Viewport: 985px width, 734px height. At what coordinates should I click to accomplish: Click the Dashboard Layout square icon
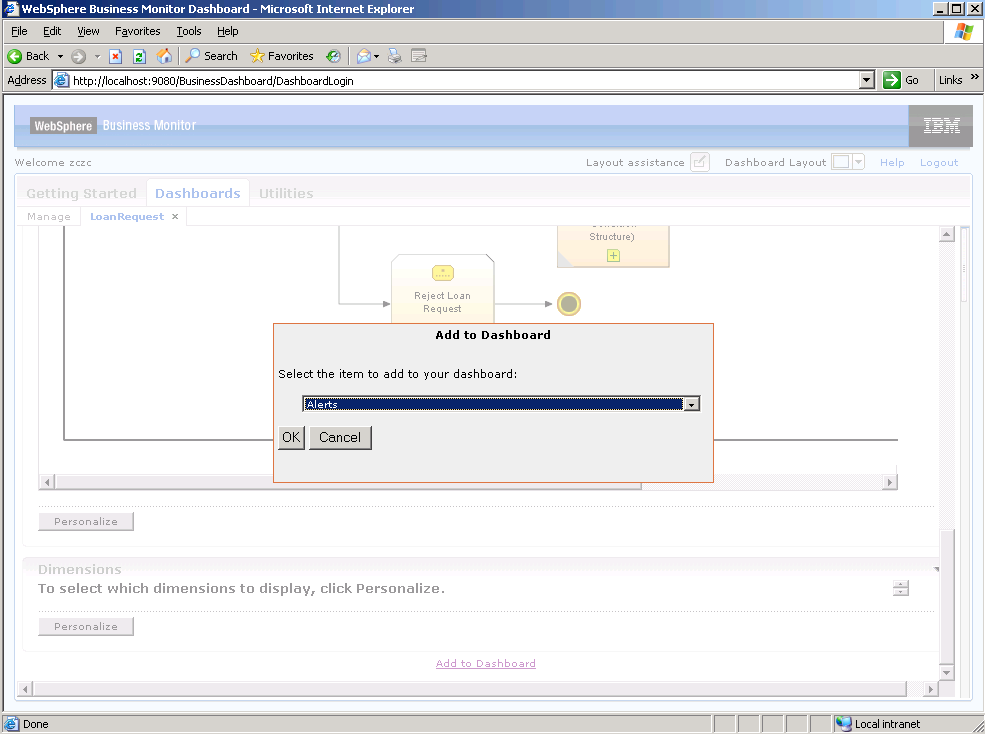click(841, 162)
